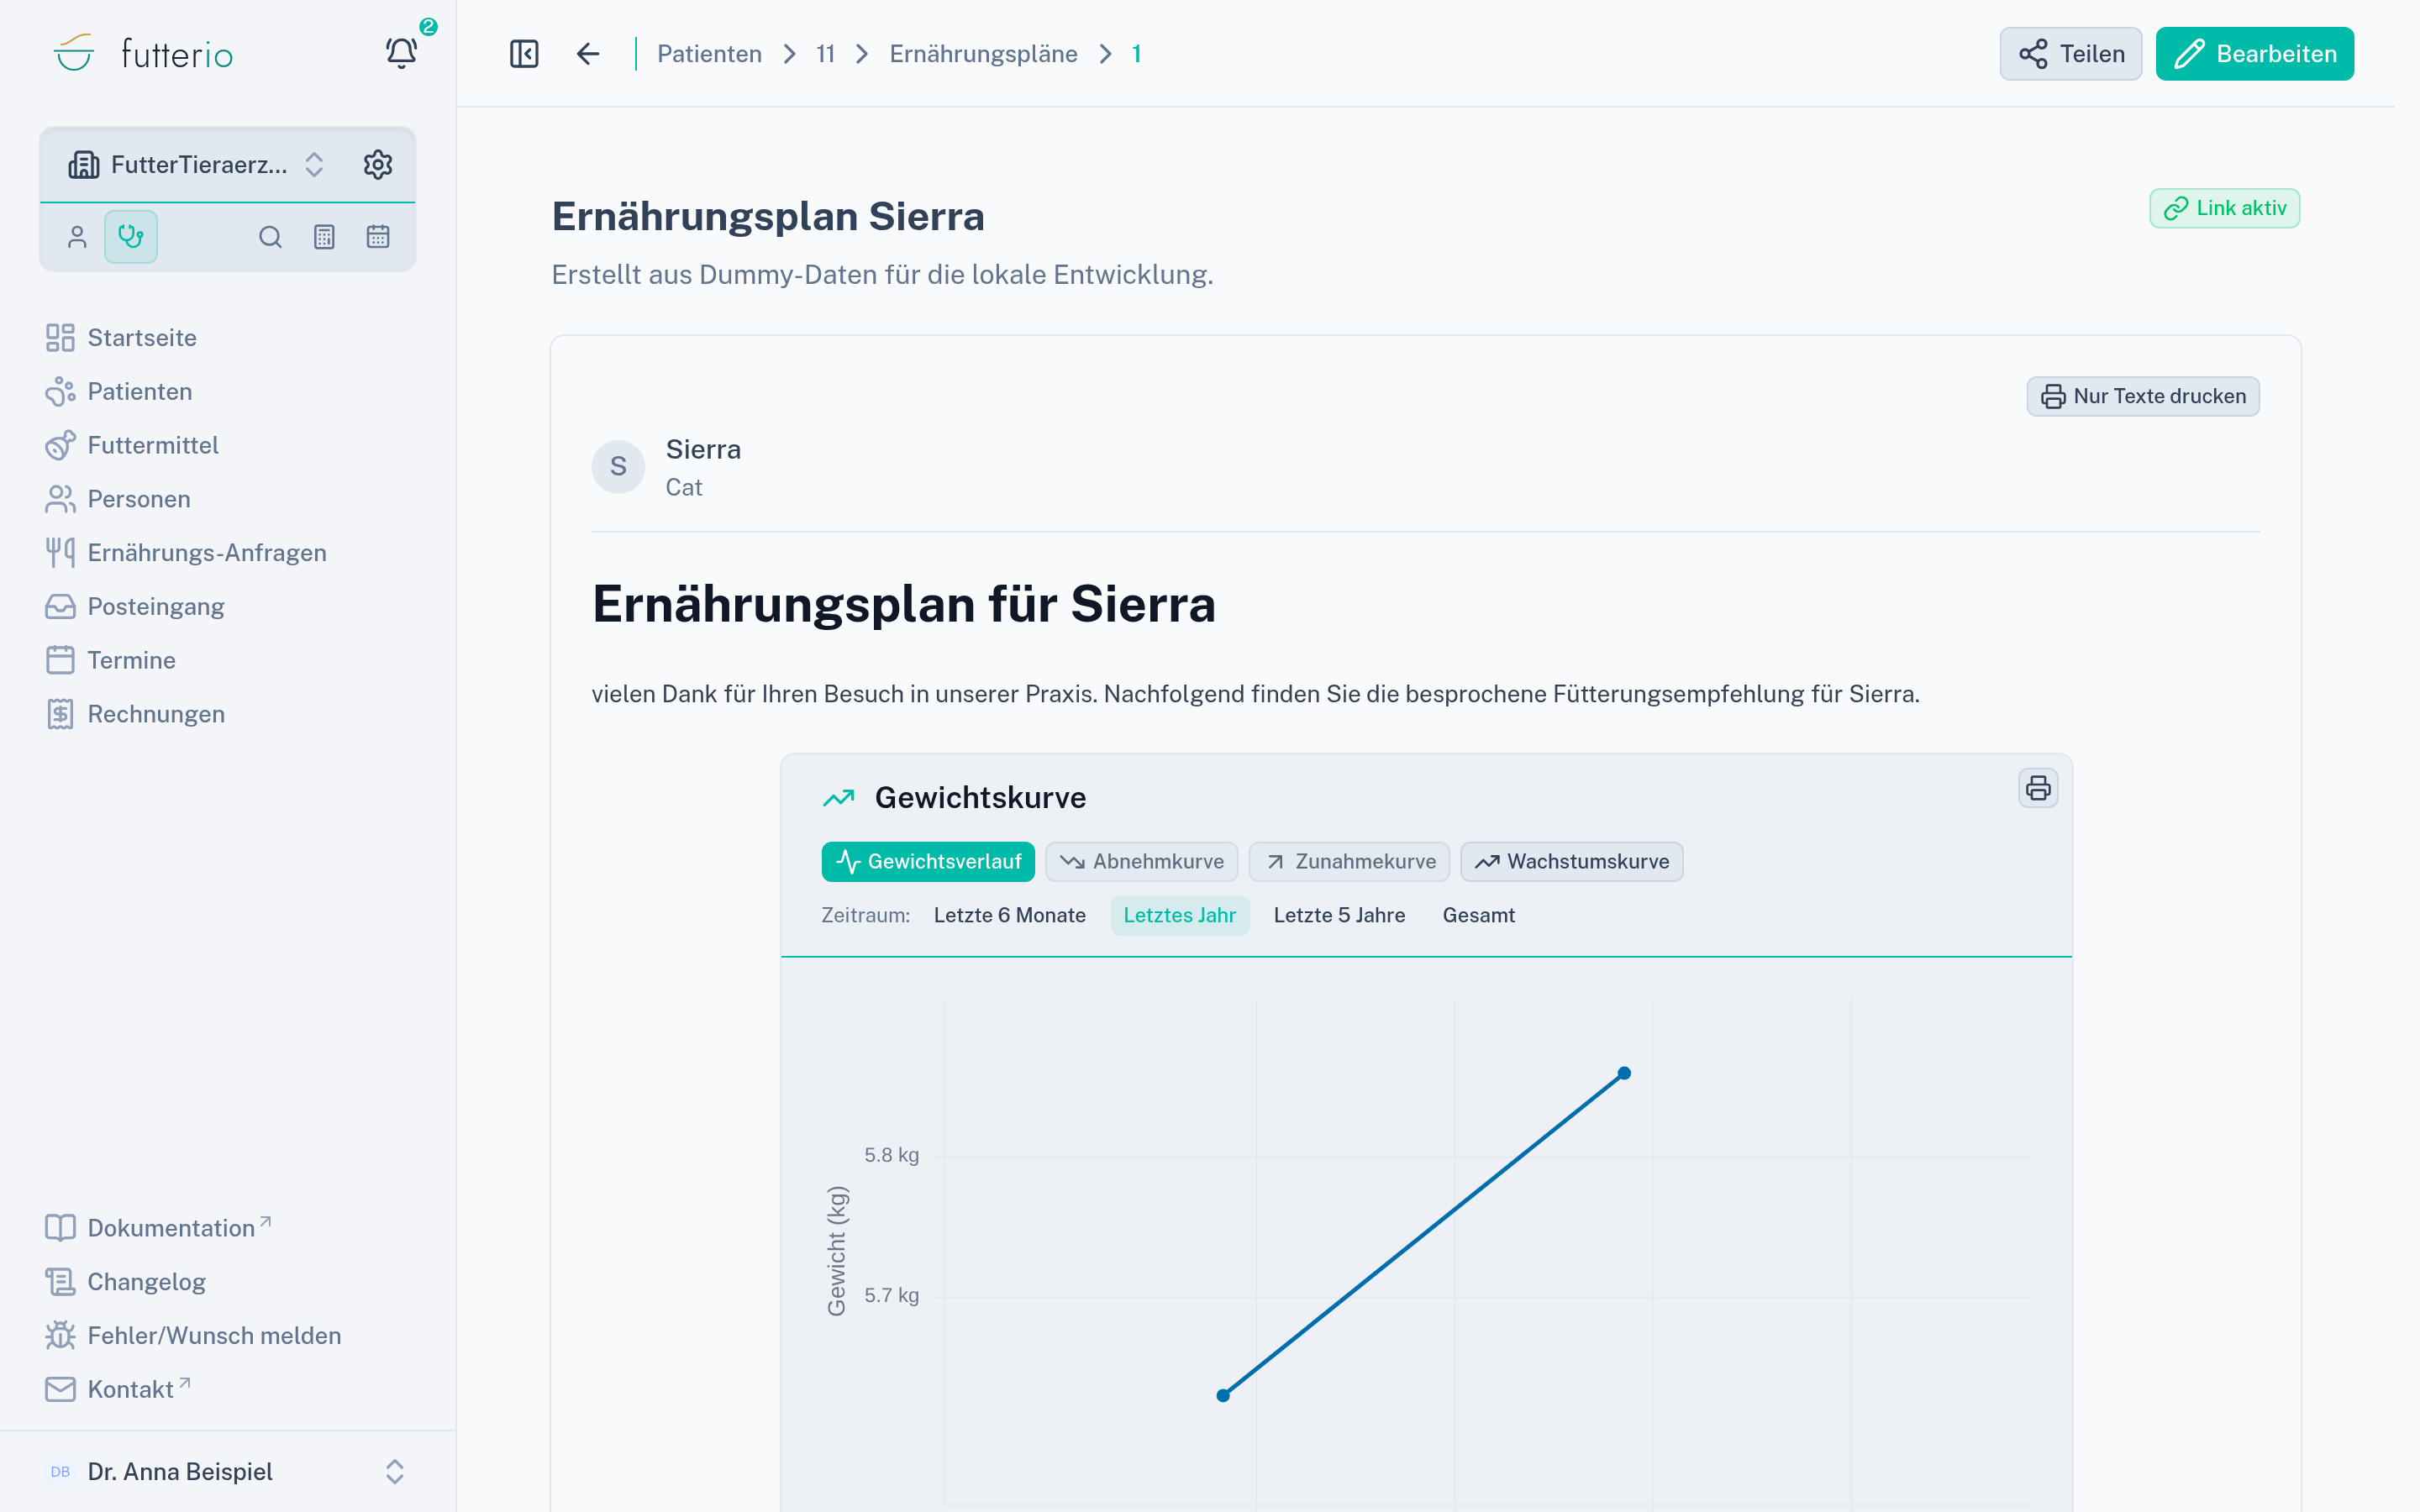Viewport: 2420px width, 1512px height.
Task: Click current breadcrumb item 1
Action: tap(1136, 54)
